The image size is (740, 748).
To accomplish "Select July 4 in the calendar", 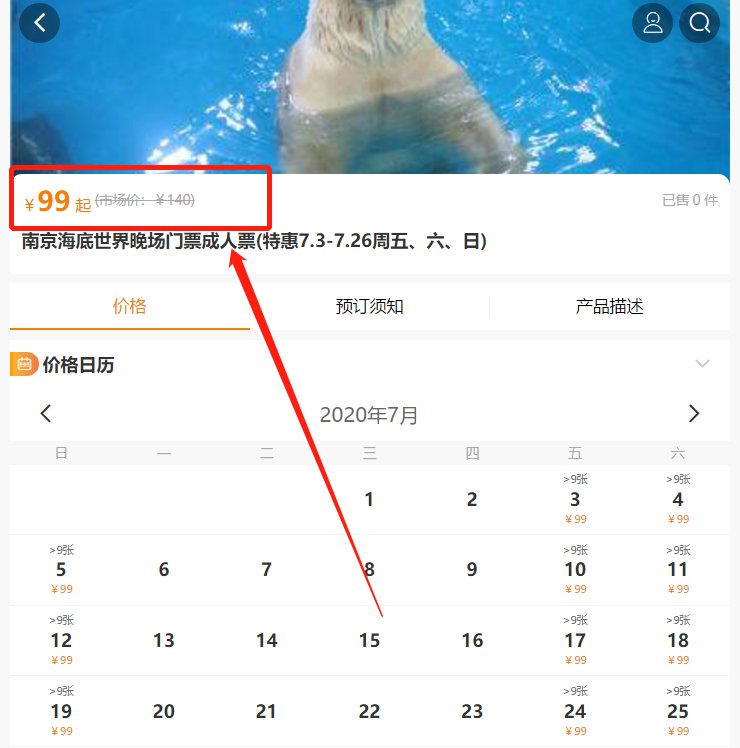I will coord(677,499).
